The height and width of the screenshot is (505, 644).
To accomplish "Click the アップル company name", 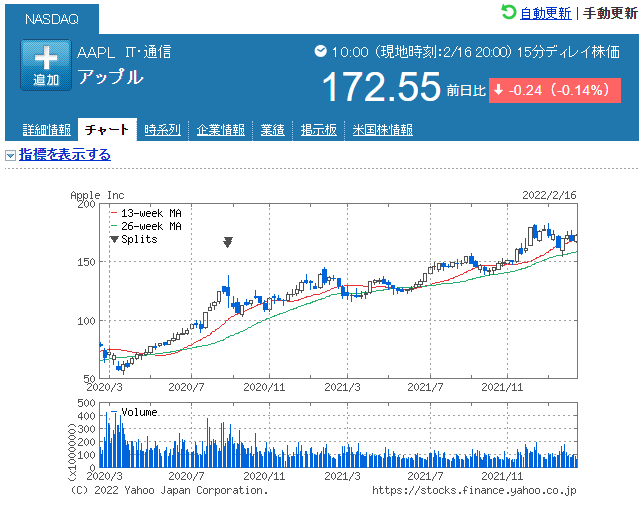I will 111,77.
